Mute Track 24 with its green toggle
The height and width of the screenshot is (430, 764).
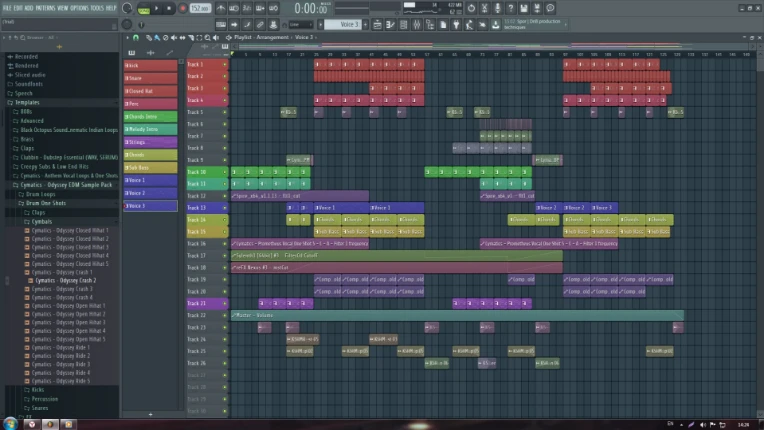tap(225, 339)
